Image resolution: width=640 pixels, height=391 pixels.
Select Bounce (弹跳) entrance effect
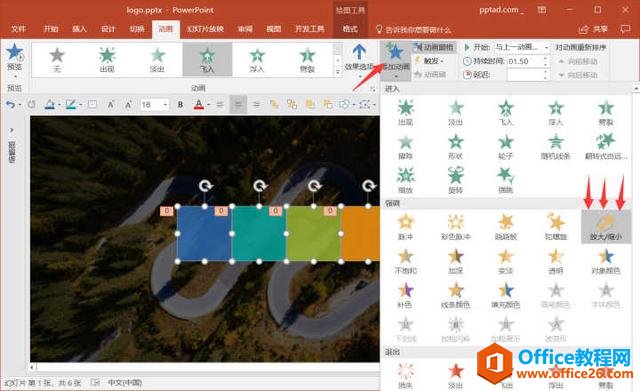tap(506, 180)
